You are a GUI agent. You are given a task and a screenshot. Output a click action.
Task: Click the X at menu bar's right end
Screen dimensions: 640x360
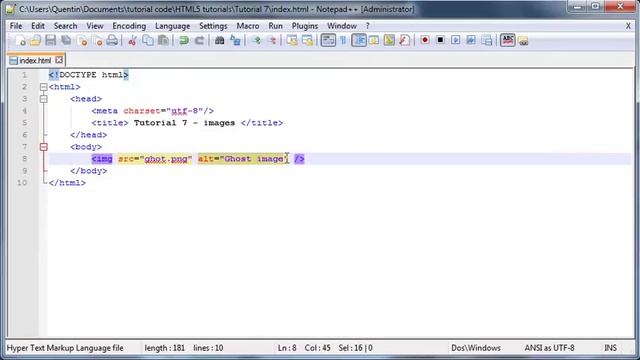click(628, 26)
